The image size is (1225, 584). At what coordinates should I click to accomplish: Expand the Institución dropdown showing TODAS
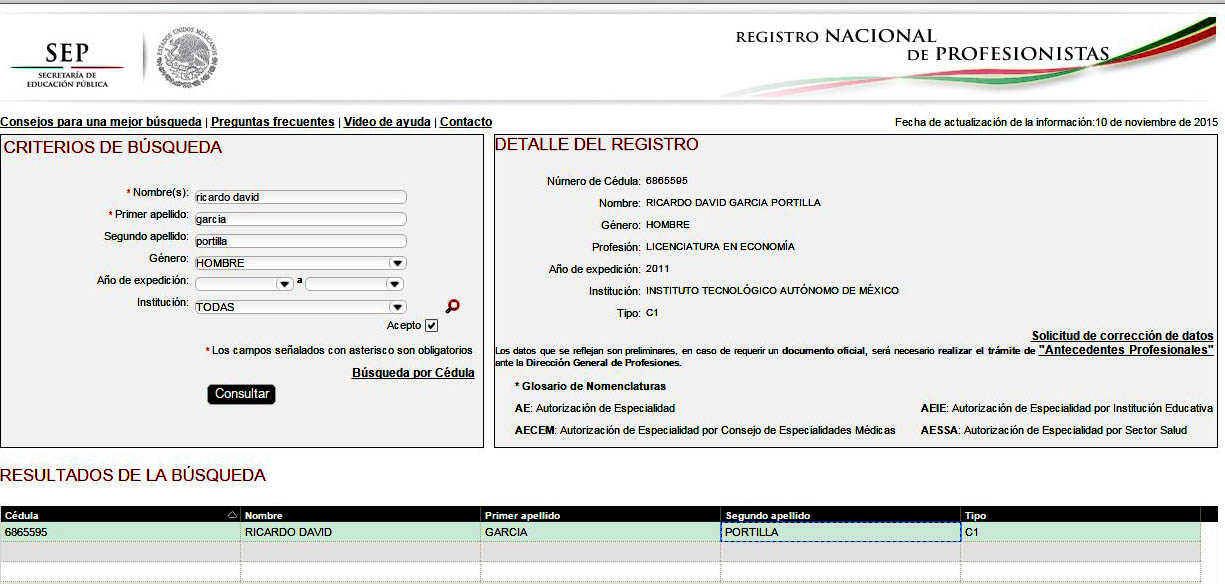[x=397, y=307]
